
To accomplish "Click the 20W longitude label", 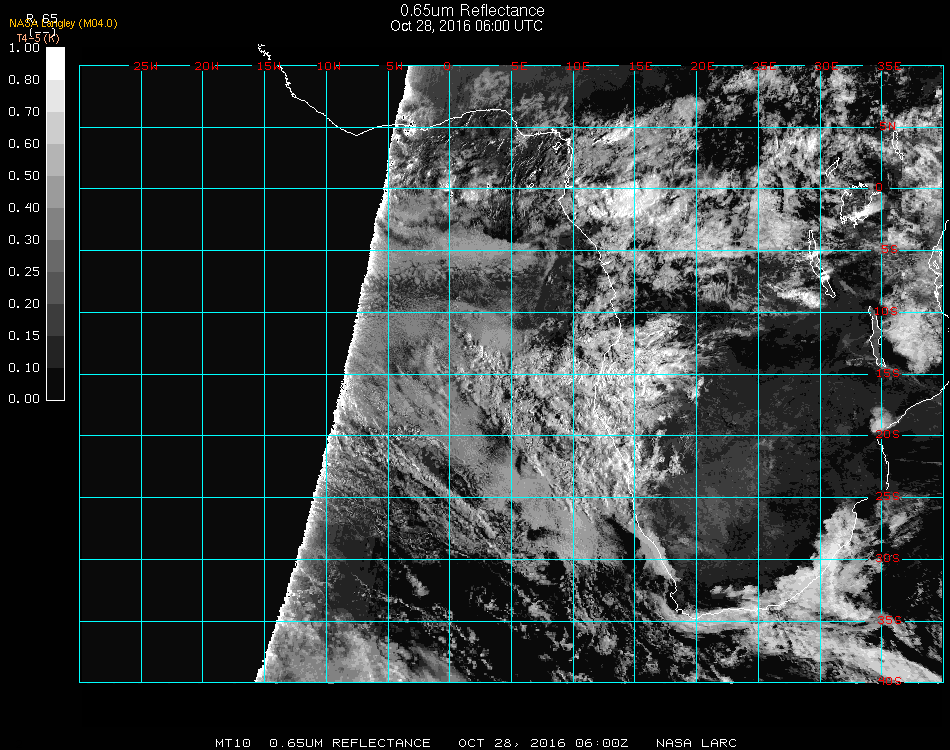I will 207,66.
